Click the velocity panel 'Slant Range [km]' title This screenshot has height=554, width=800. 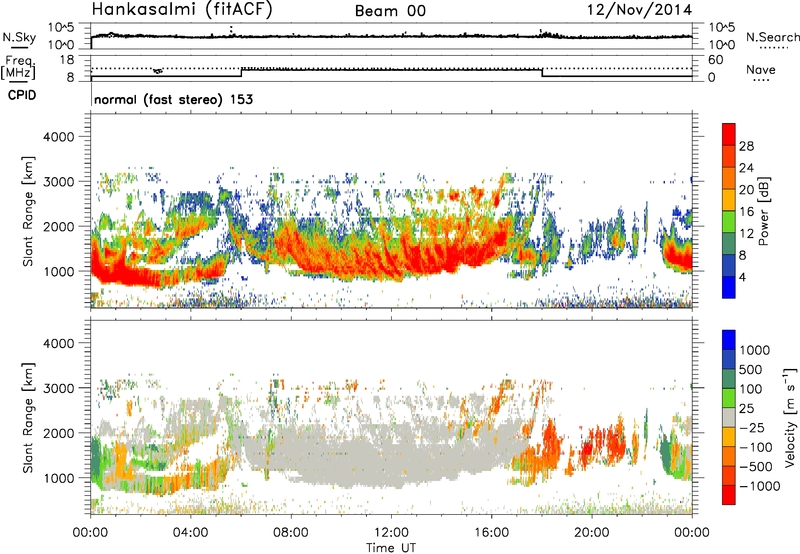point(29,417)
